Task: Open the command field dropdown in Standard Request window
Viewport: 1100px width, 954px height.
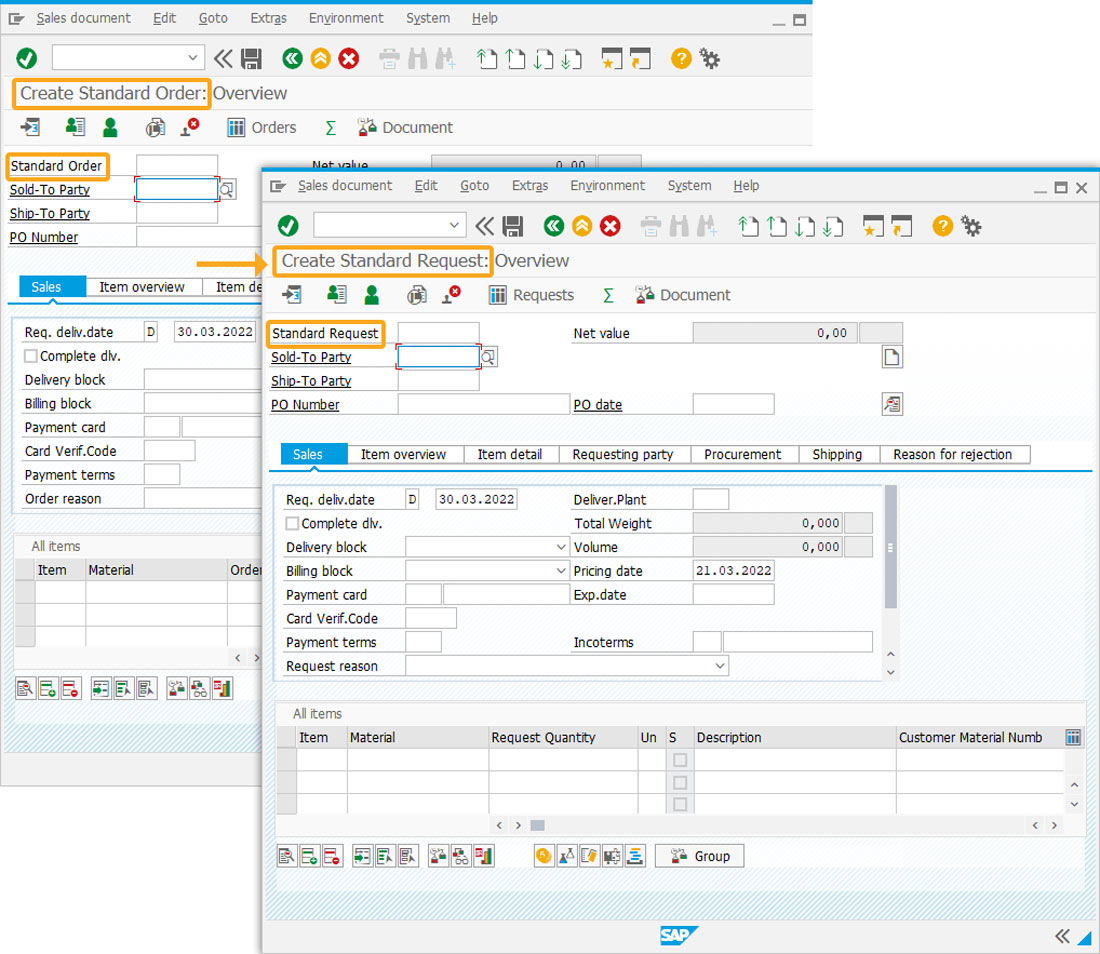Action: [454, 225]
